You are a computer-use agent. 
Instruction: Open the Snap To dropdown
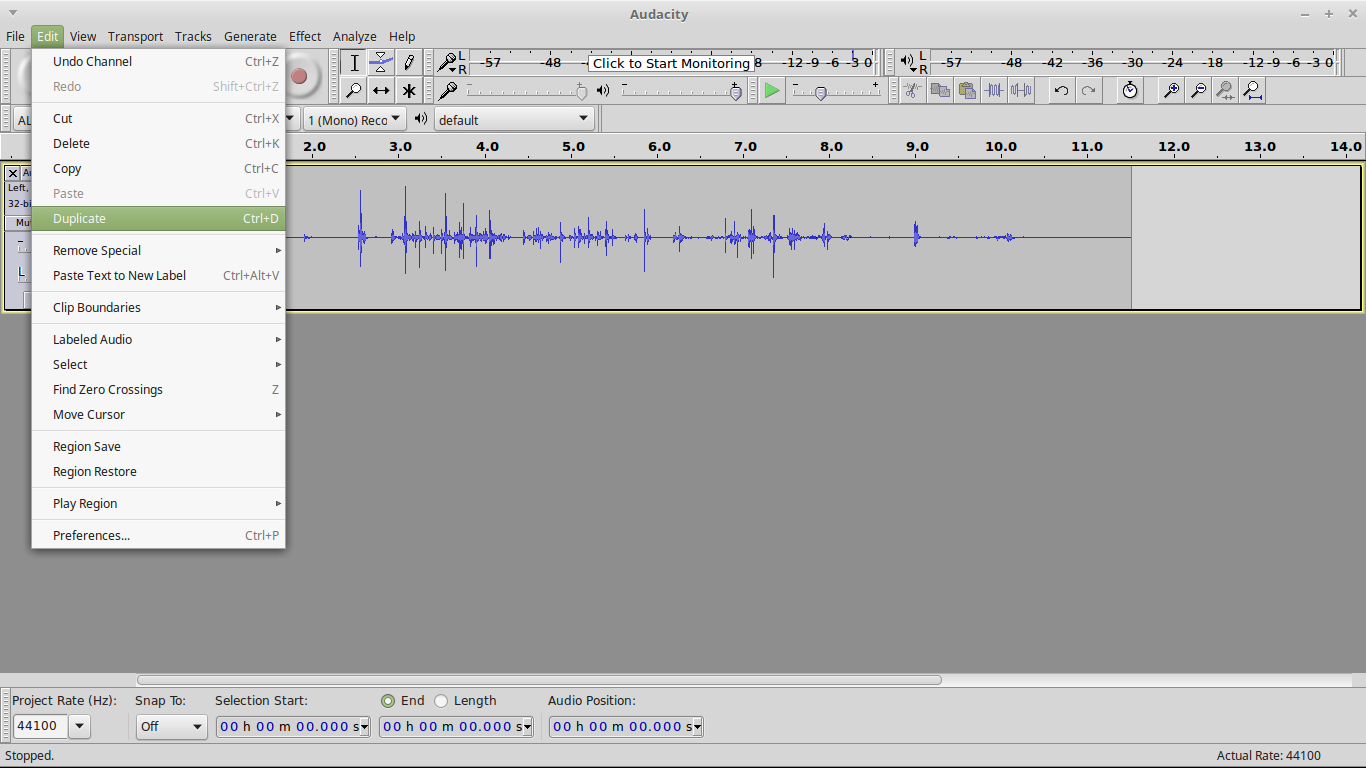point(171,727)
